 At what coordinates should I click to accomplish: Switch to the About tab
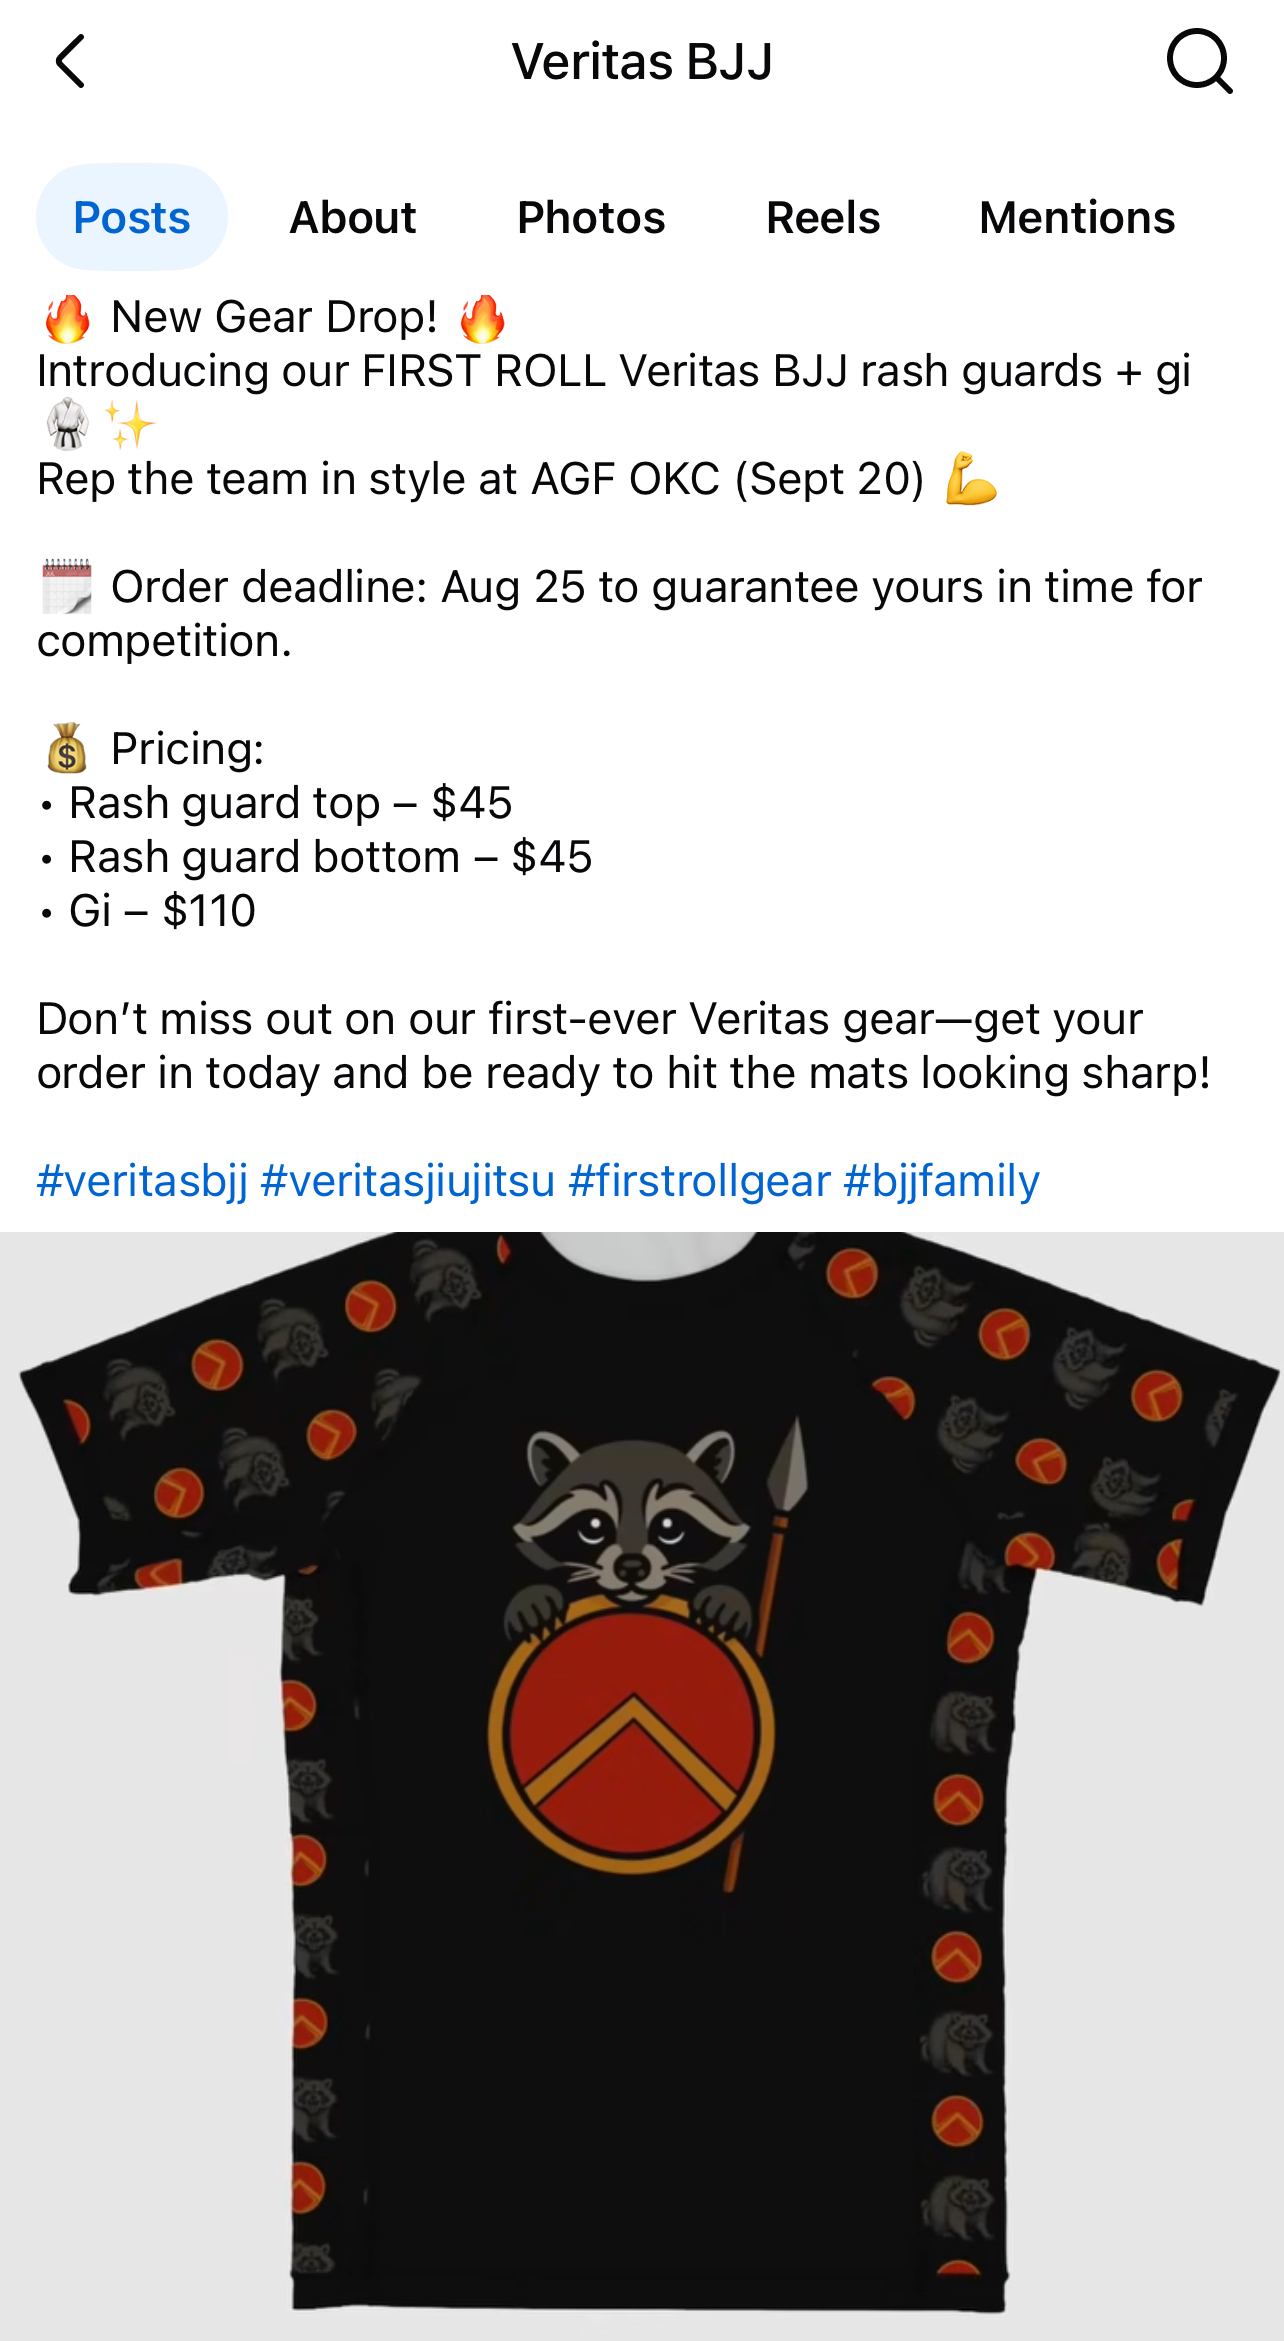[x=352, y=217]
